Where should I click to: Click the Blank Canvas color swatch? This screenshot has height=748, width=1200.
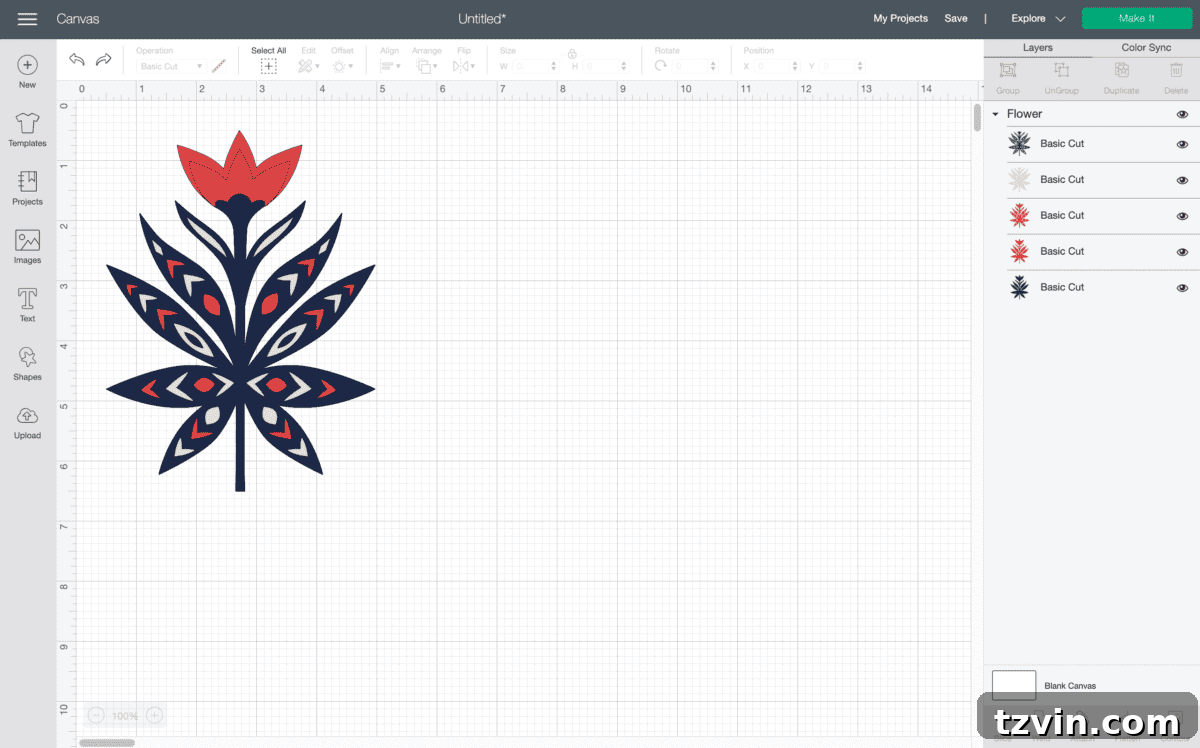click(x=1014, y=685)
